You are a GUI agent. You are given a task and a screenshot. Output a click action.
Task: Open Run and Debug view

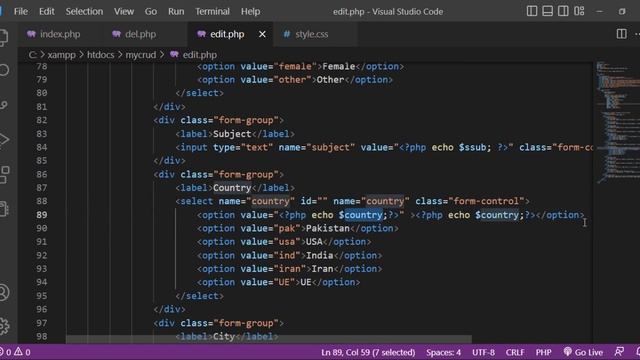(x=4, y=140)
